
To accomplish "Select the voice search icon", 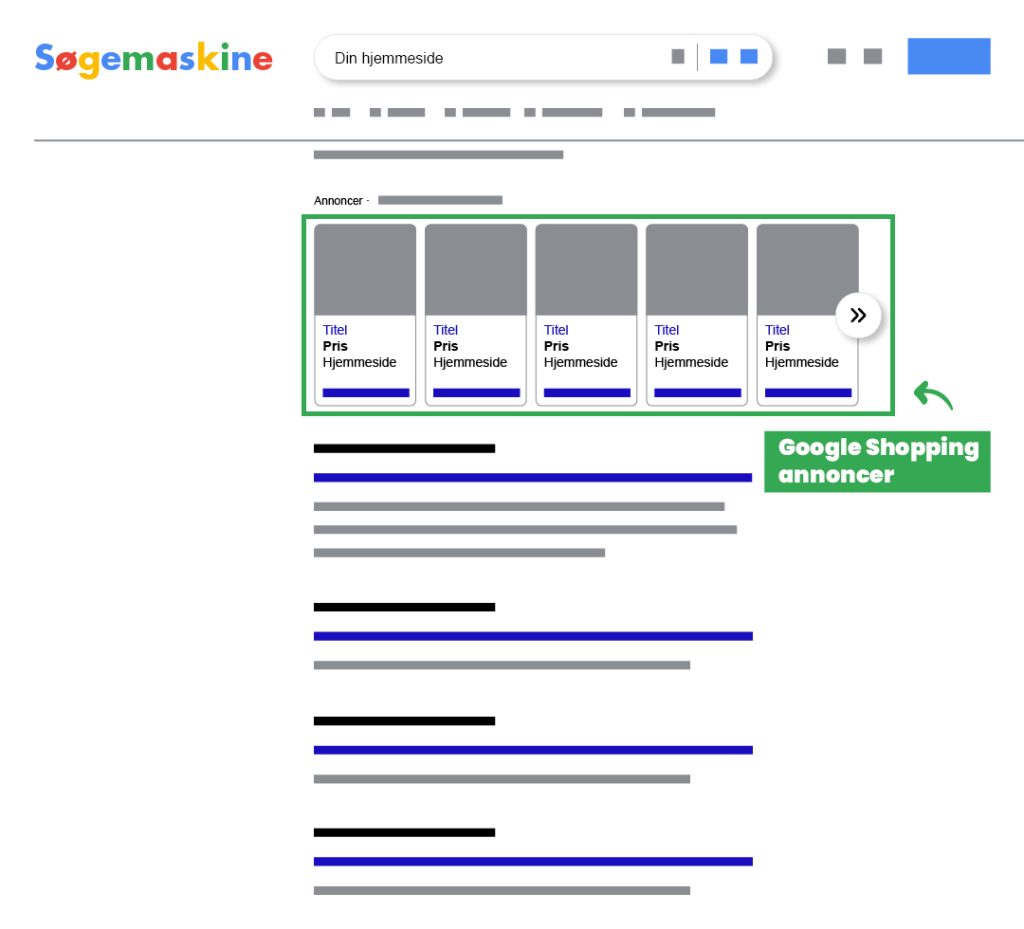I will [x=720, y=55].
